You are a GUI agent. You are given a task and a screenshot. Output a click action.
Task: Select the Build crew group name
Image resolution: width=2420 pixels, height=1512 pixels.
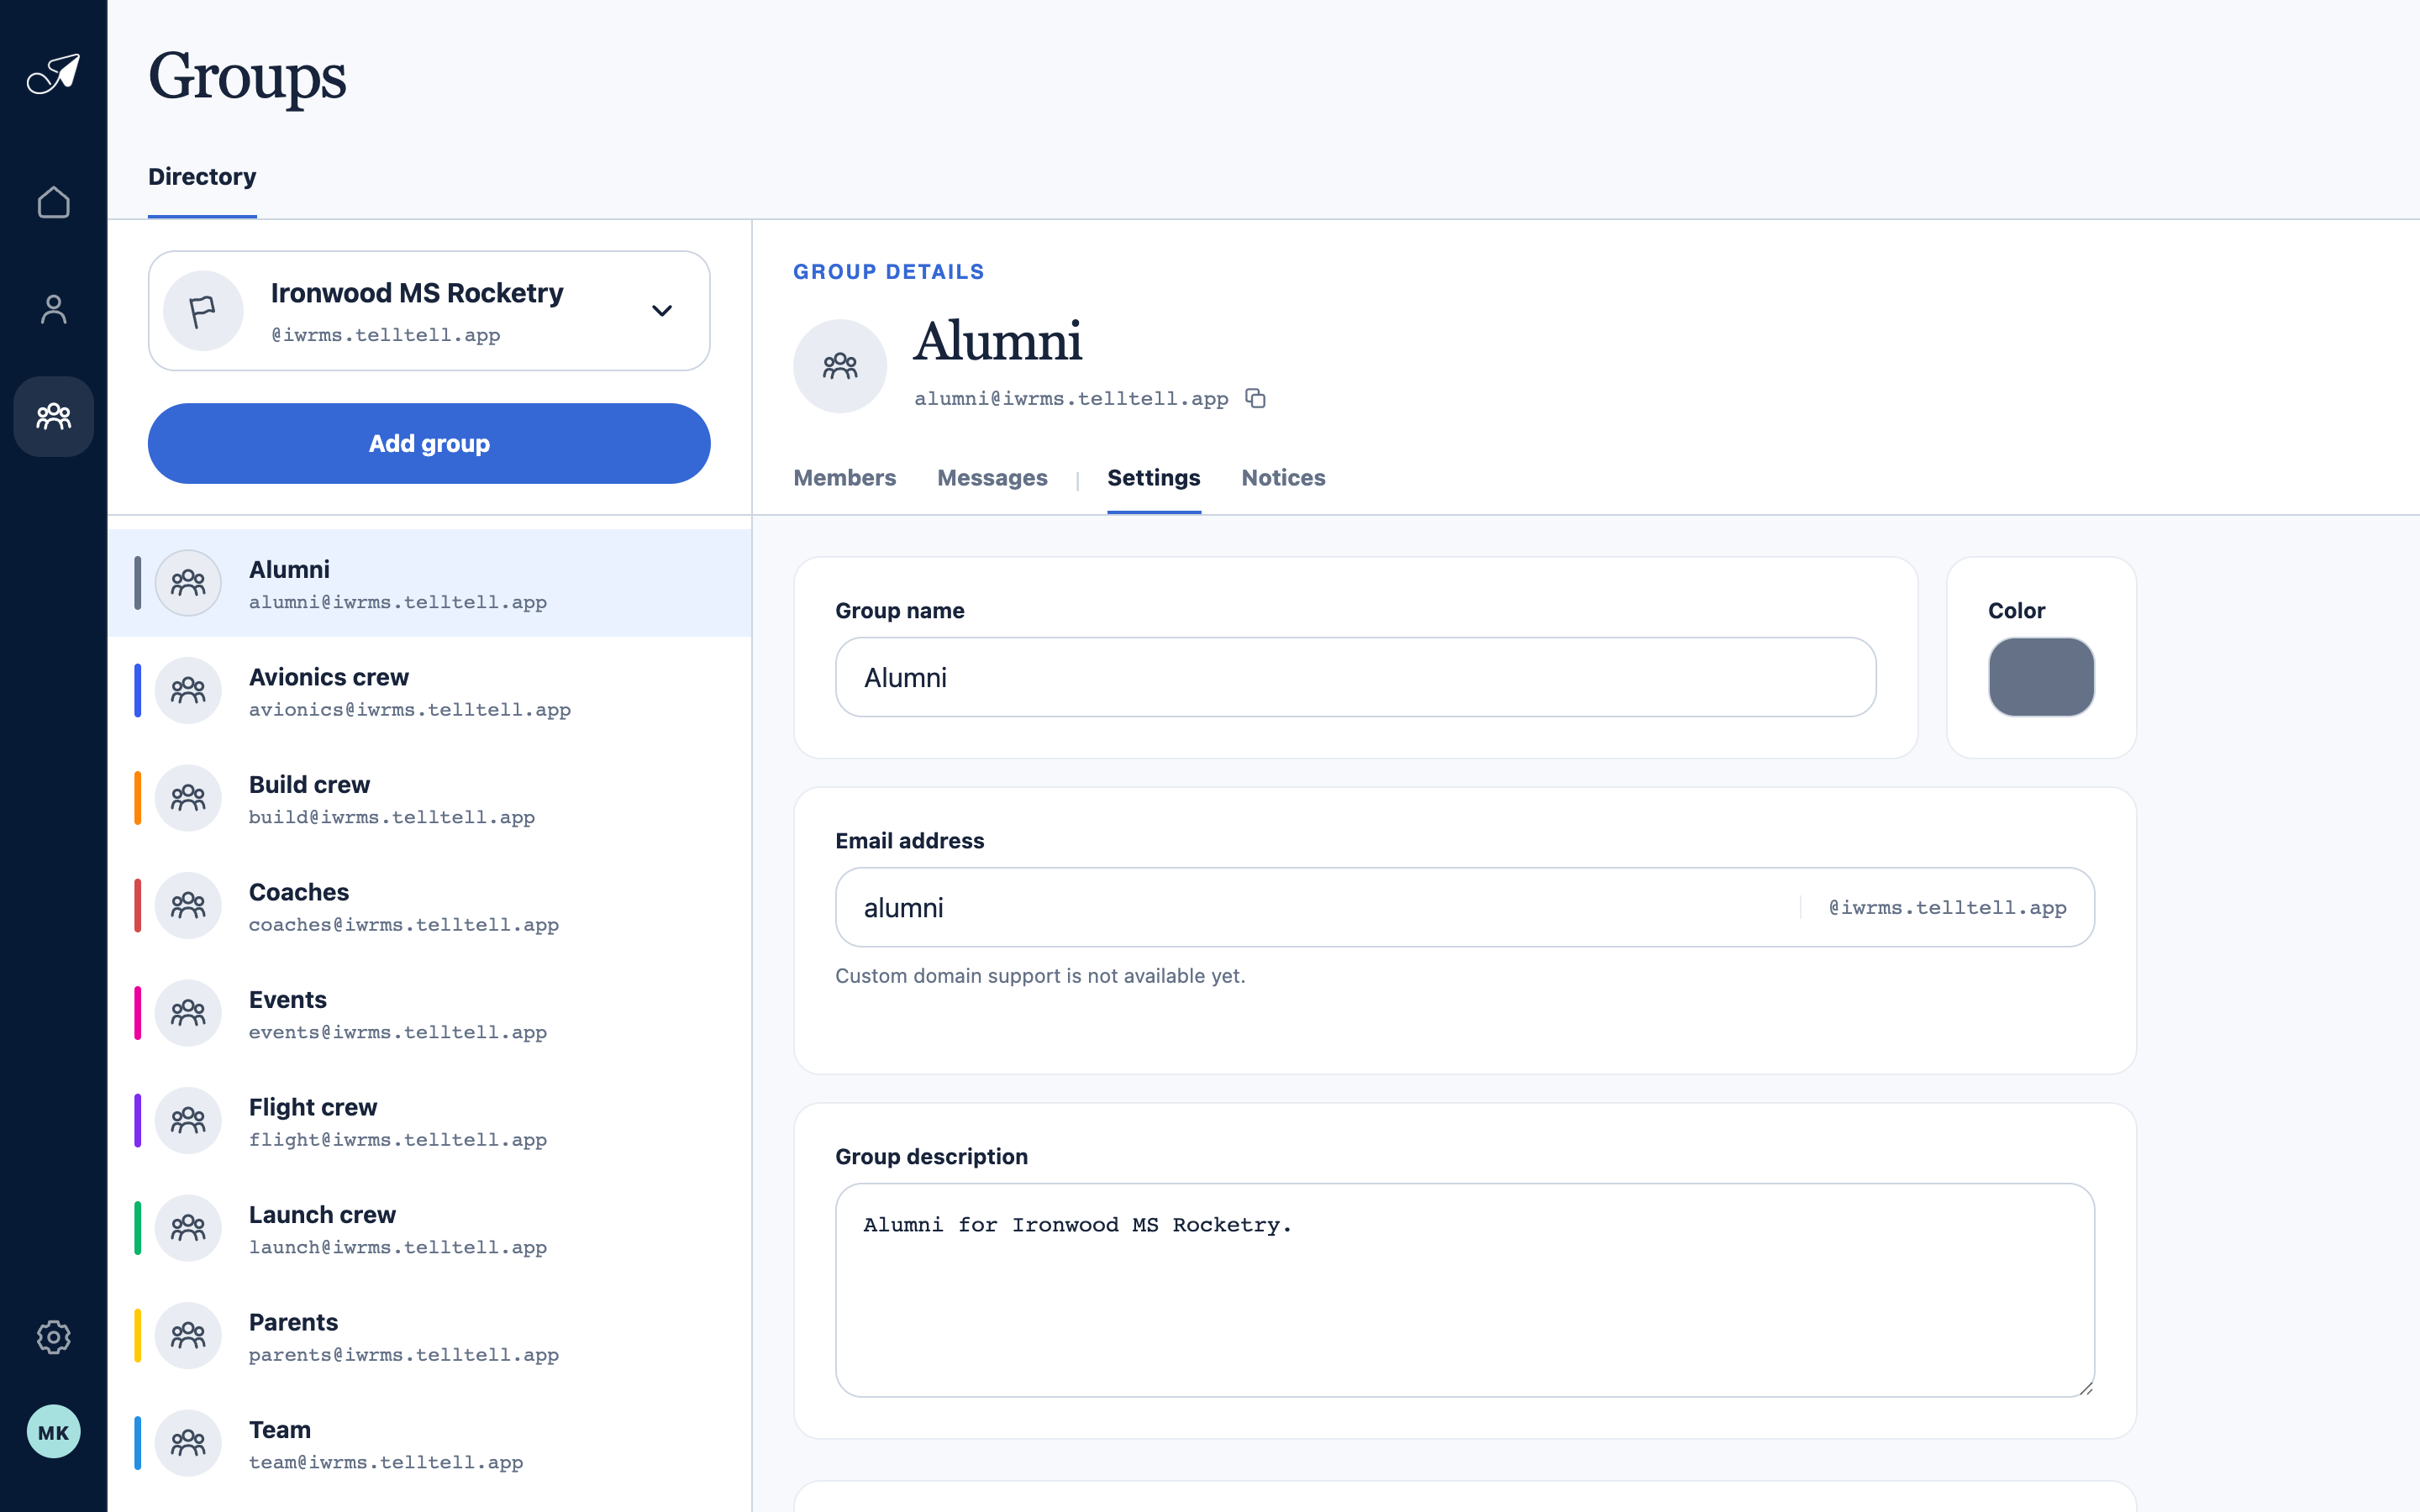(x=309, y=785)
